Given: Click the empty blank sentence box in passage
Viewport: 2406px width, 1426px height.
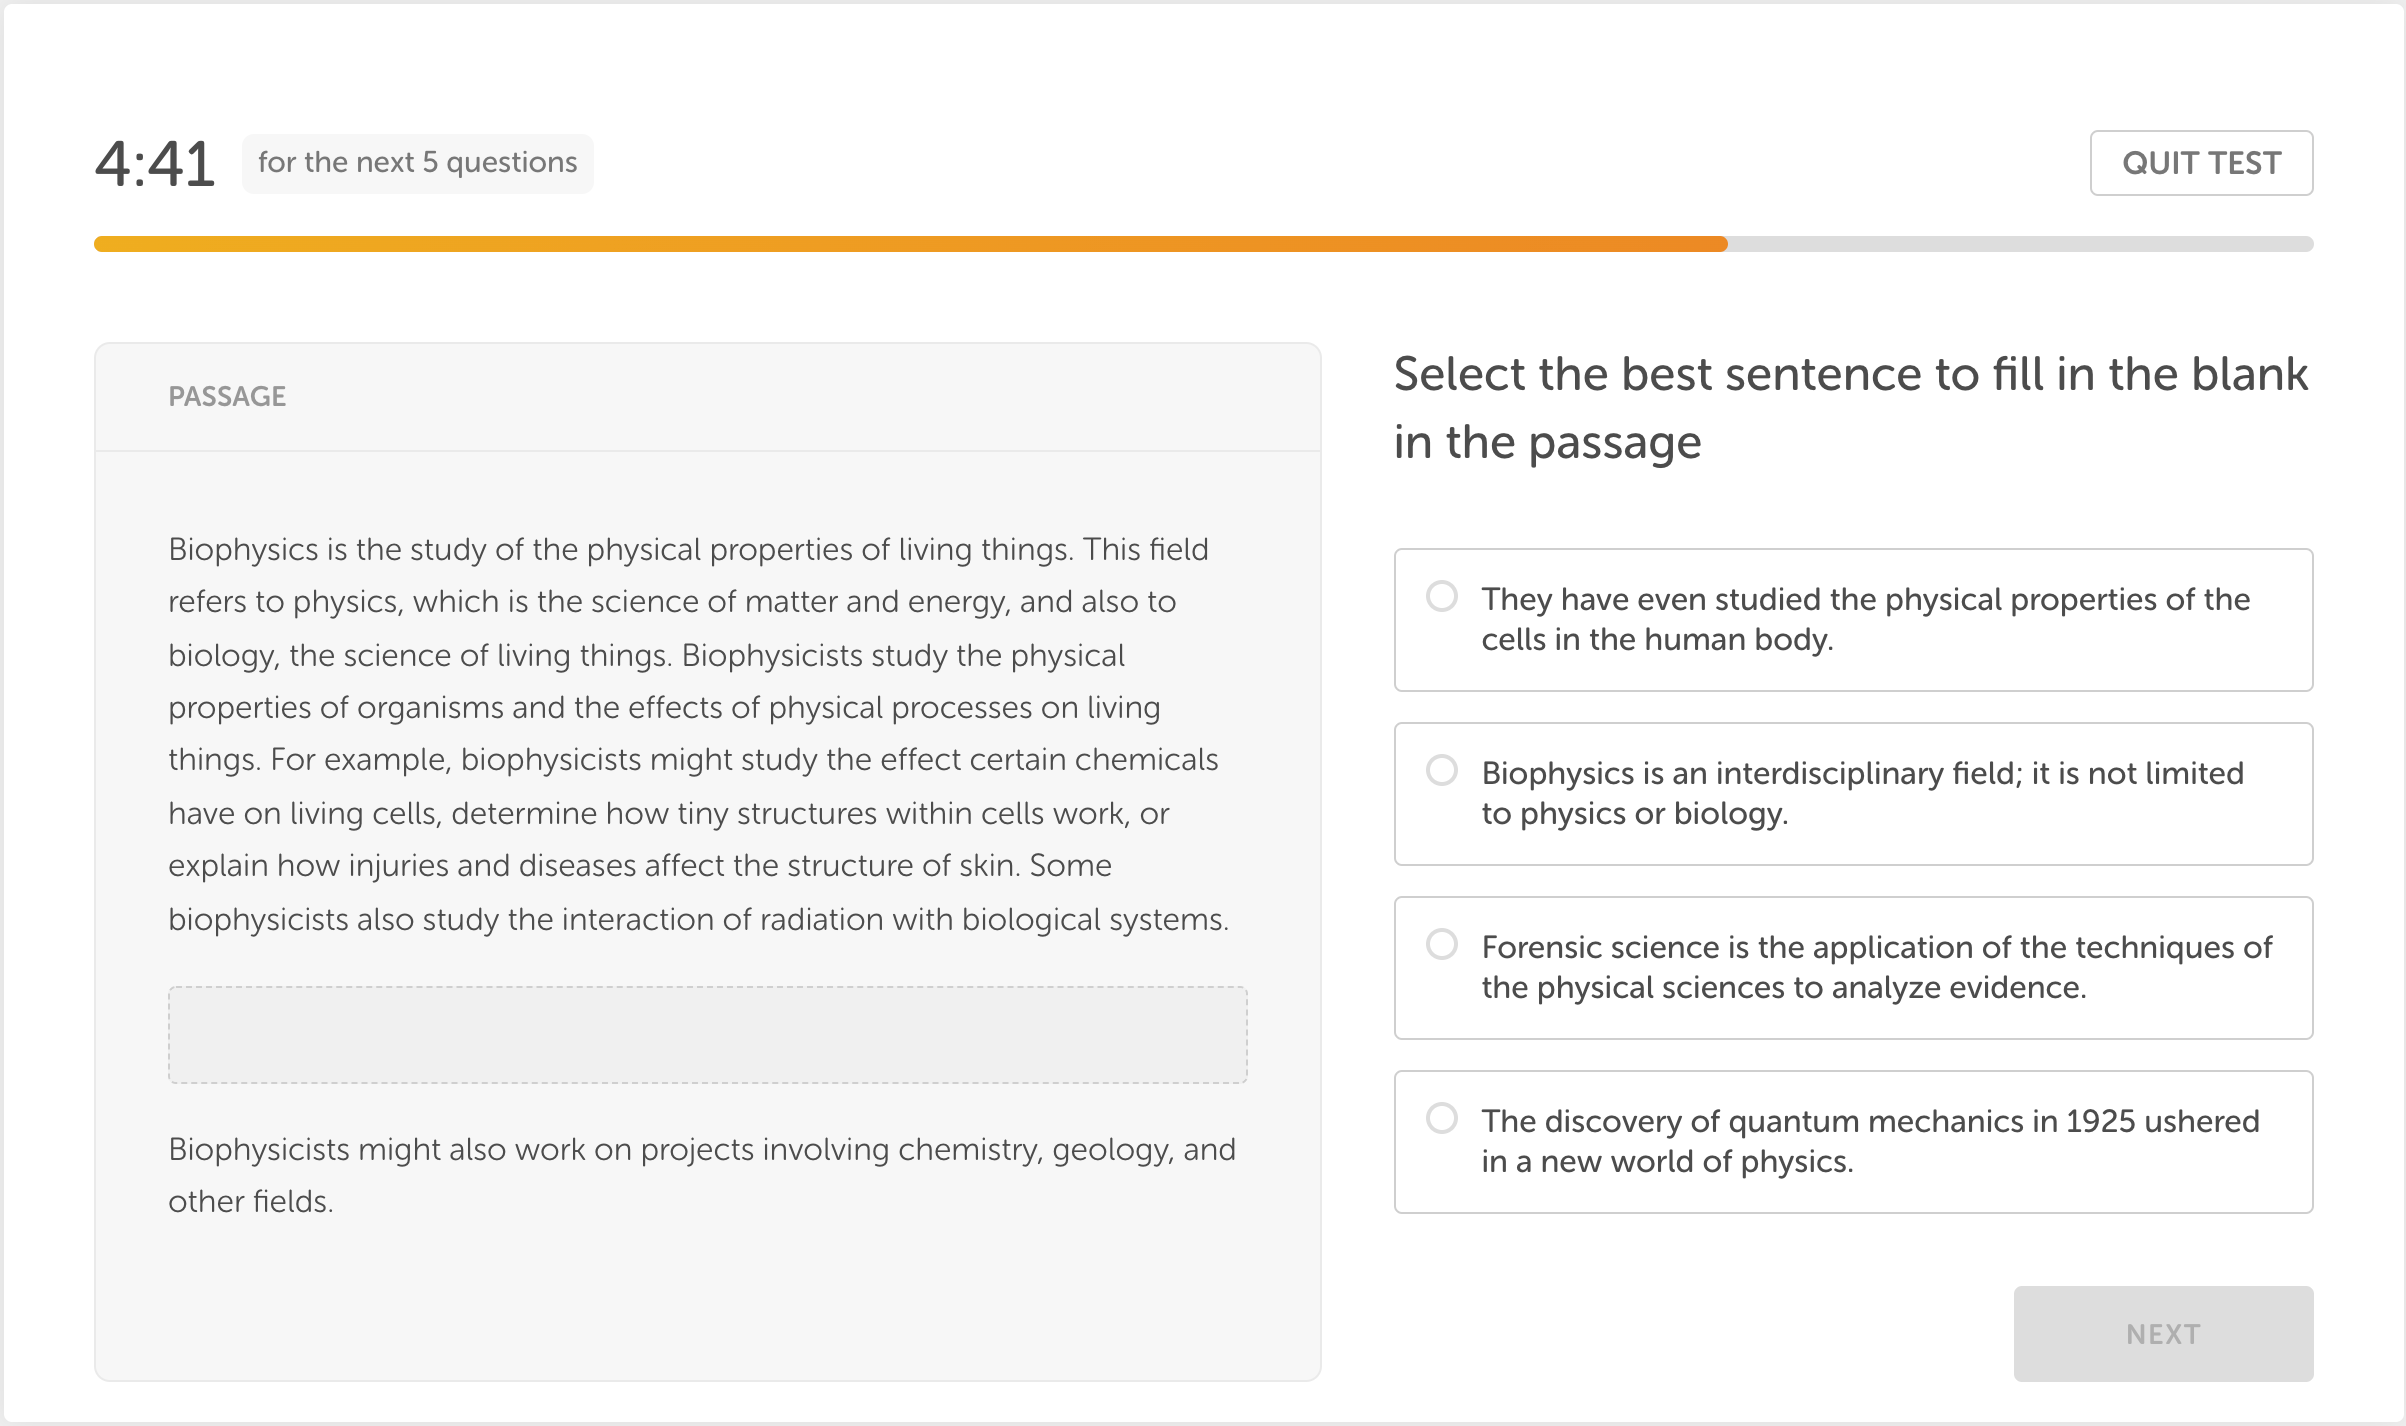Looking at the screenshot, I should click(707, 1035).
